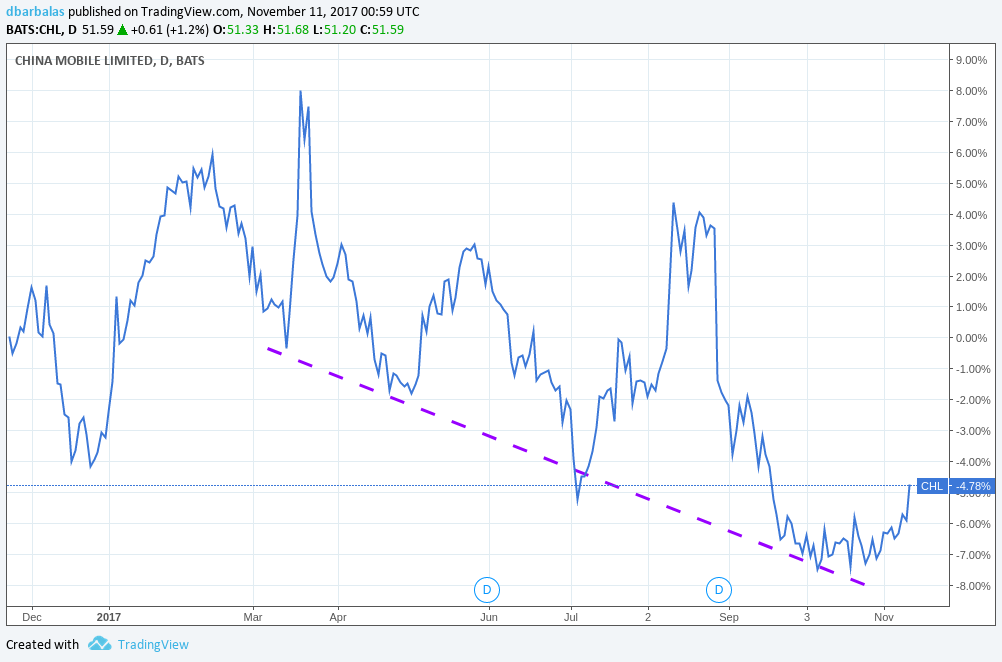Screen dimensions: 1002x662
Task: Click the Dec label on time axis
Action: 31,617
